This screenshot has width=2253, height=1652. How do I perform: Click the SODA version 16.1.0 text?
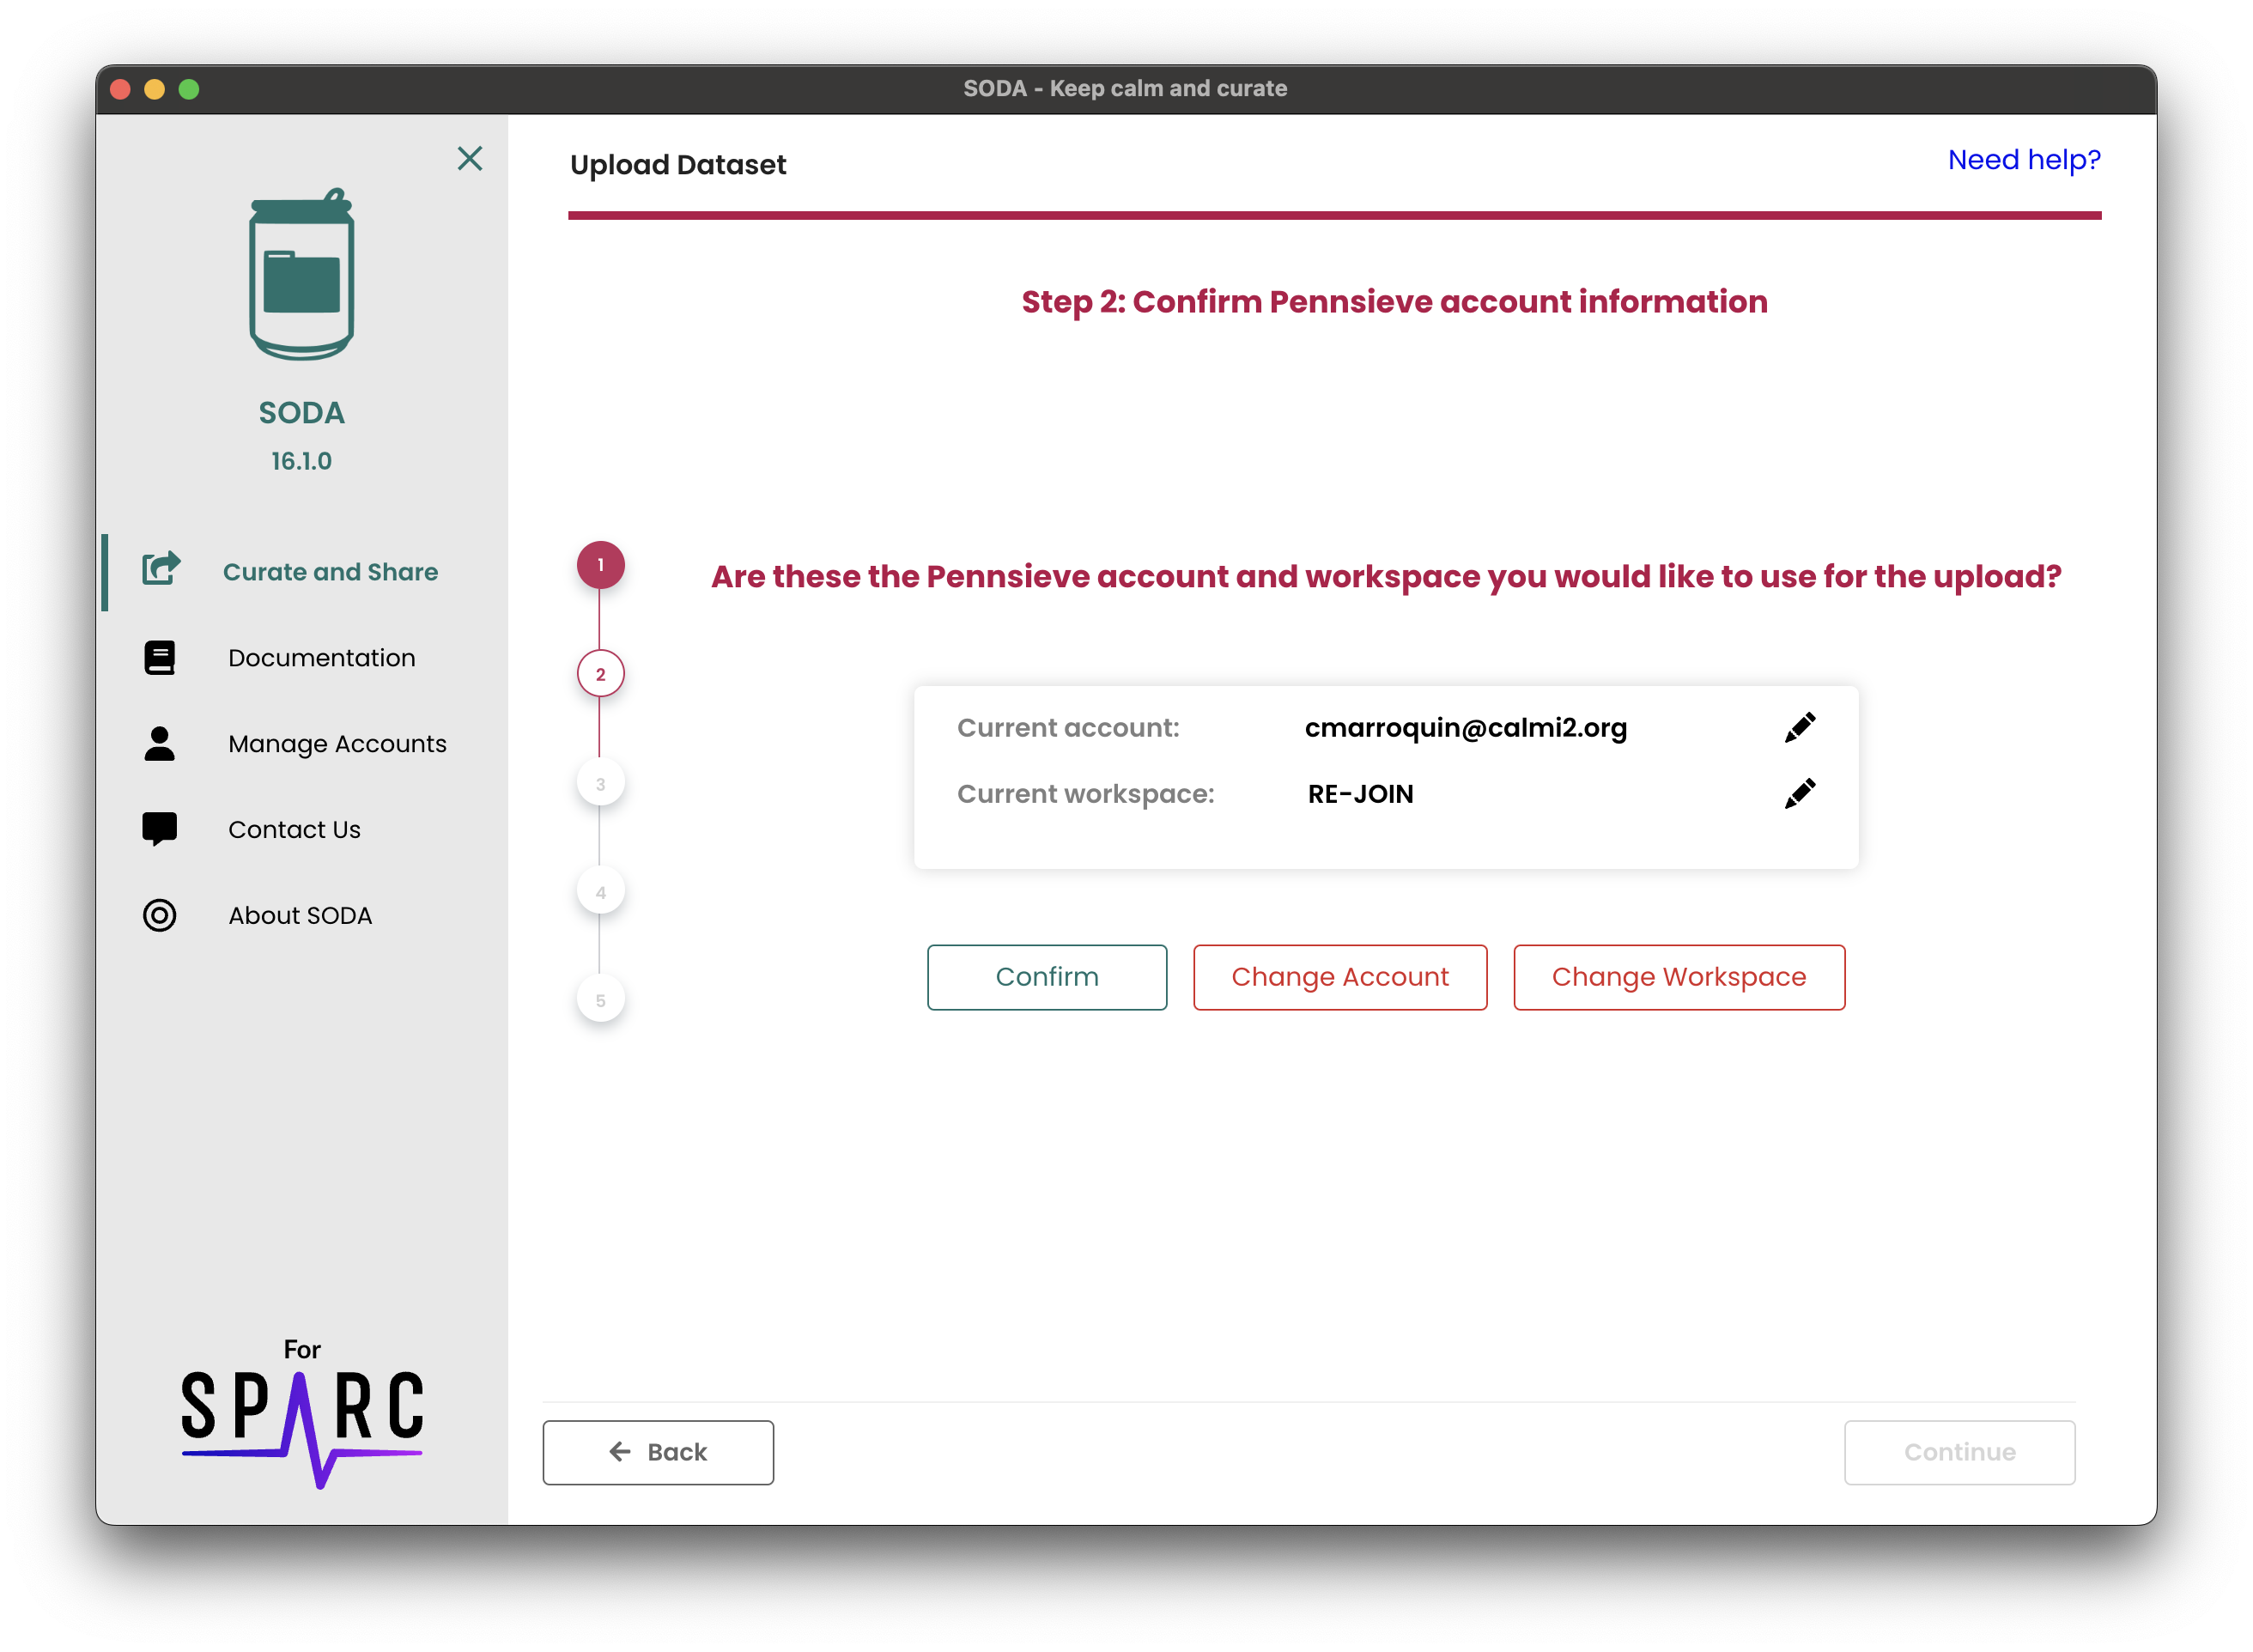click(x=301, y=461)
